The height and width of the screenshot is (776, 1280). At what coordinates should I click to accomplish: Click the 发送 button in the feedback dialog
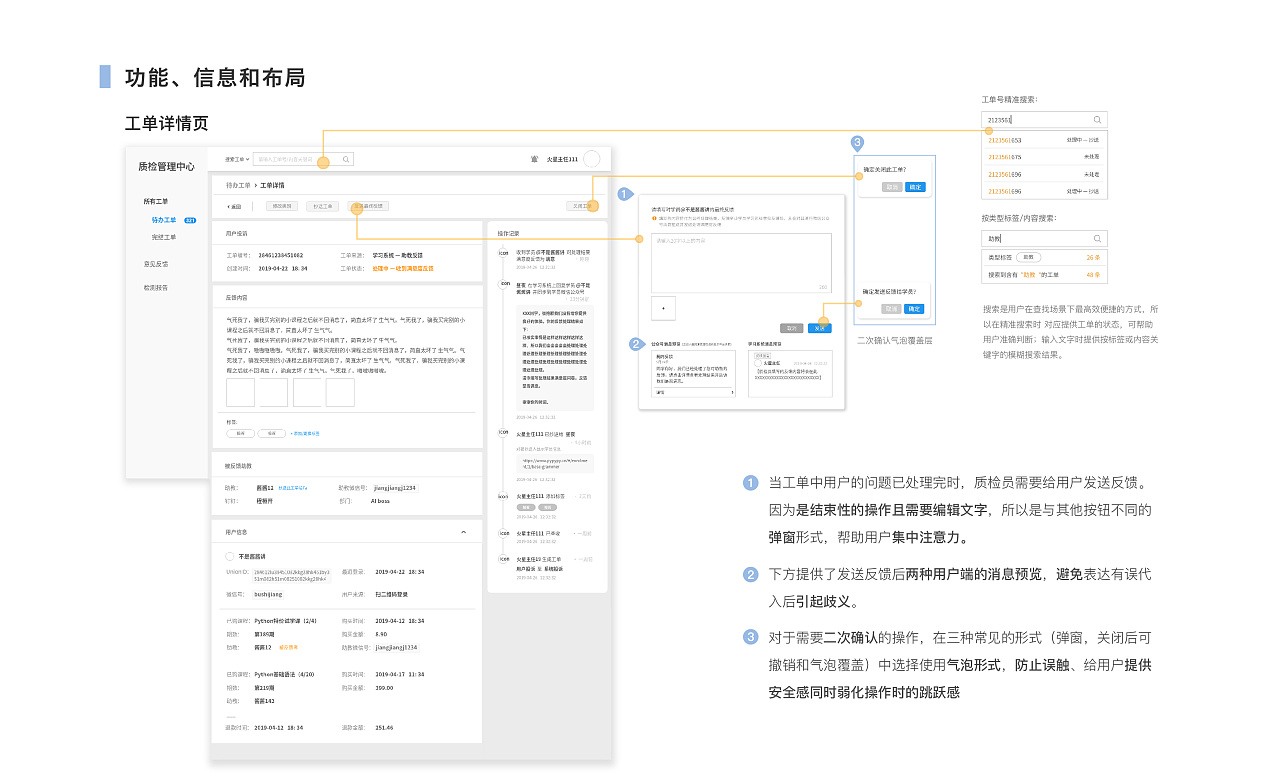820,328
